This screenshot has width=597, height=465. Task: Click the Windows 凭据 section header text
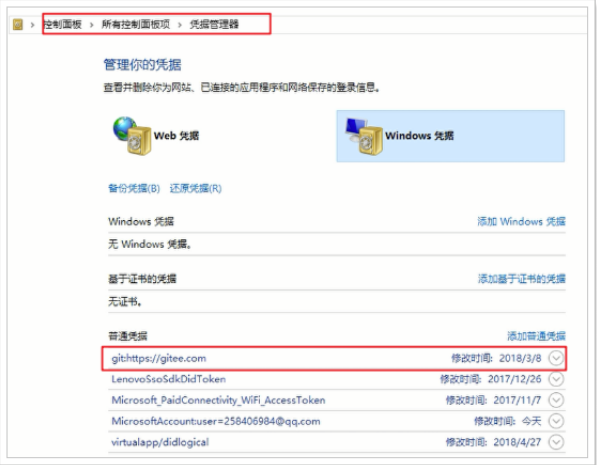point(141,221)
